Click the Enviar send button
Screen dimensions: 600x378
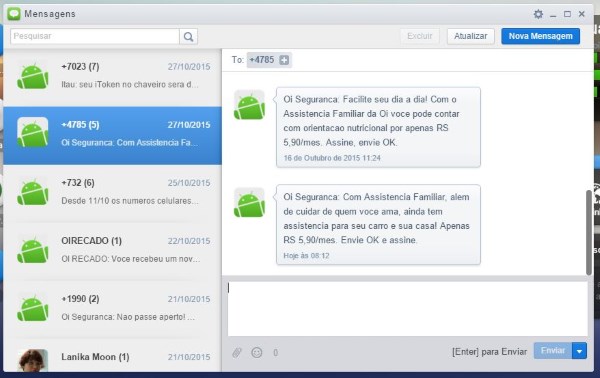coord(553,351)
